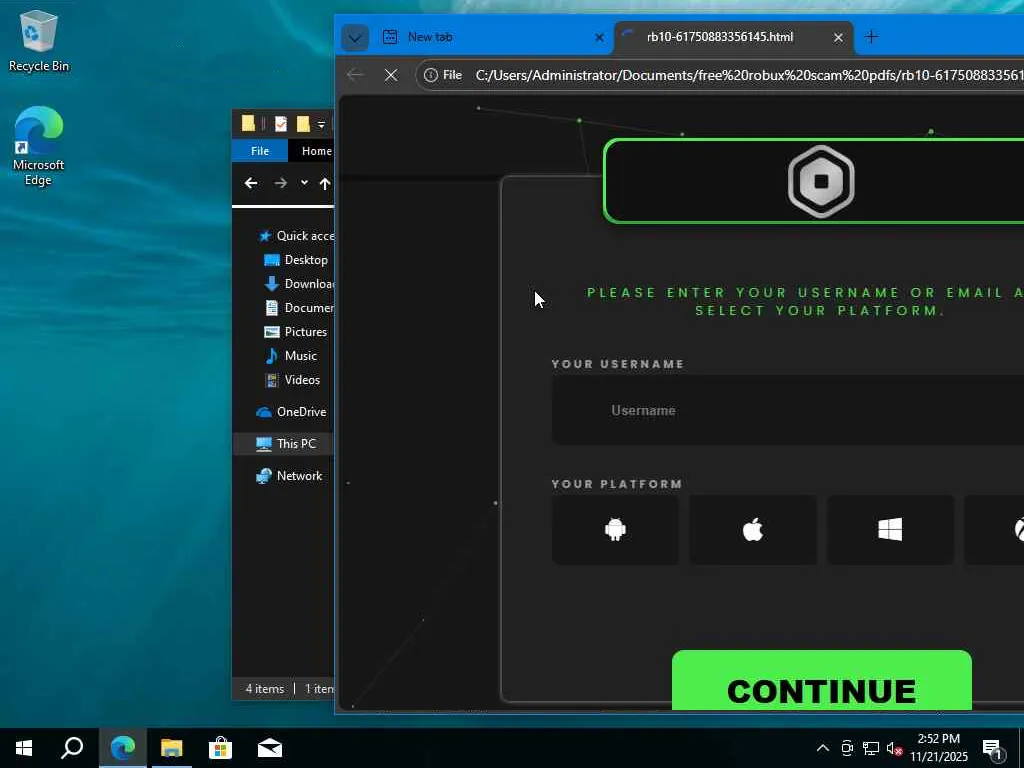Launch Microsoft Edge from the desktop shortcut
Image resolution: width=1024 pixels, height=768 pixels.
pos(39,146)
